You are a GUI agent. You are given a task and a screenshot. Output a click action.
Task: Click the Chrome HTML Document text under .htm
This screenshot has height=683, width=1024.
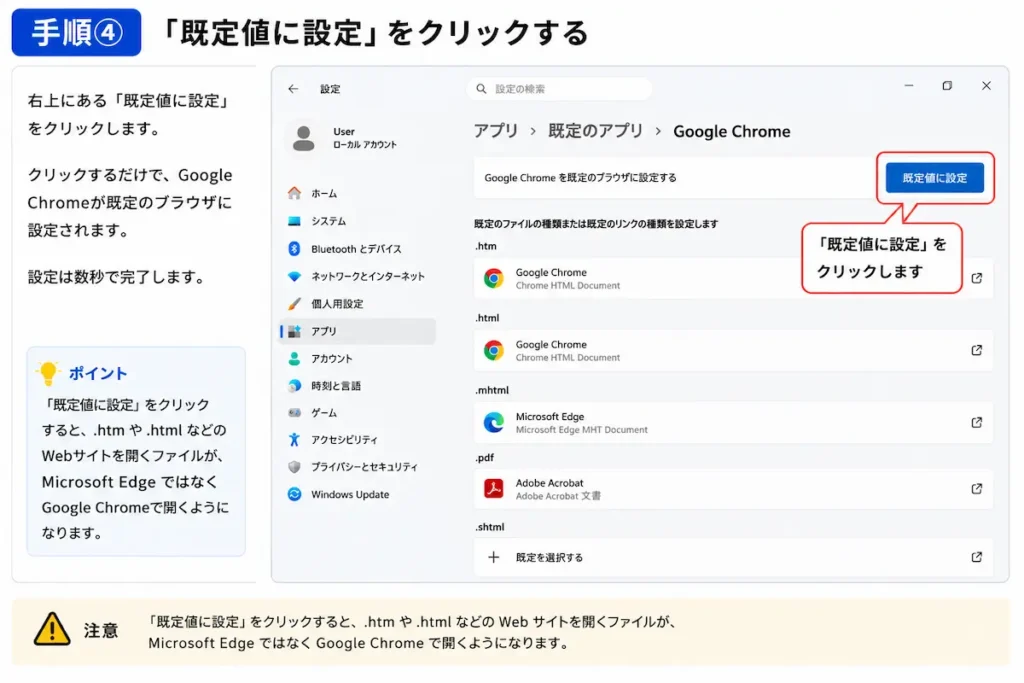click(x=568, y=285)
